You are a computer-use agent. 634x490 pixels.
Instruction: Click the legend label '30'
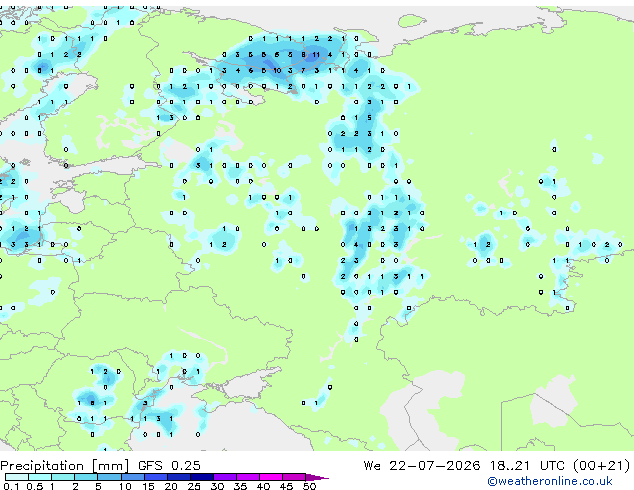[x=217, y=486]
